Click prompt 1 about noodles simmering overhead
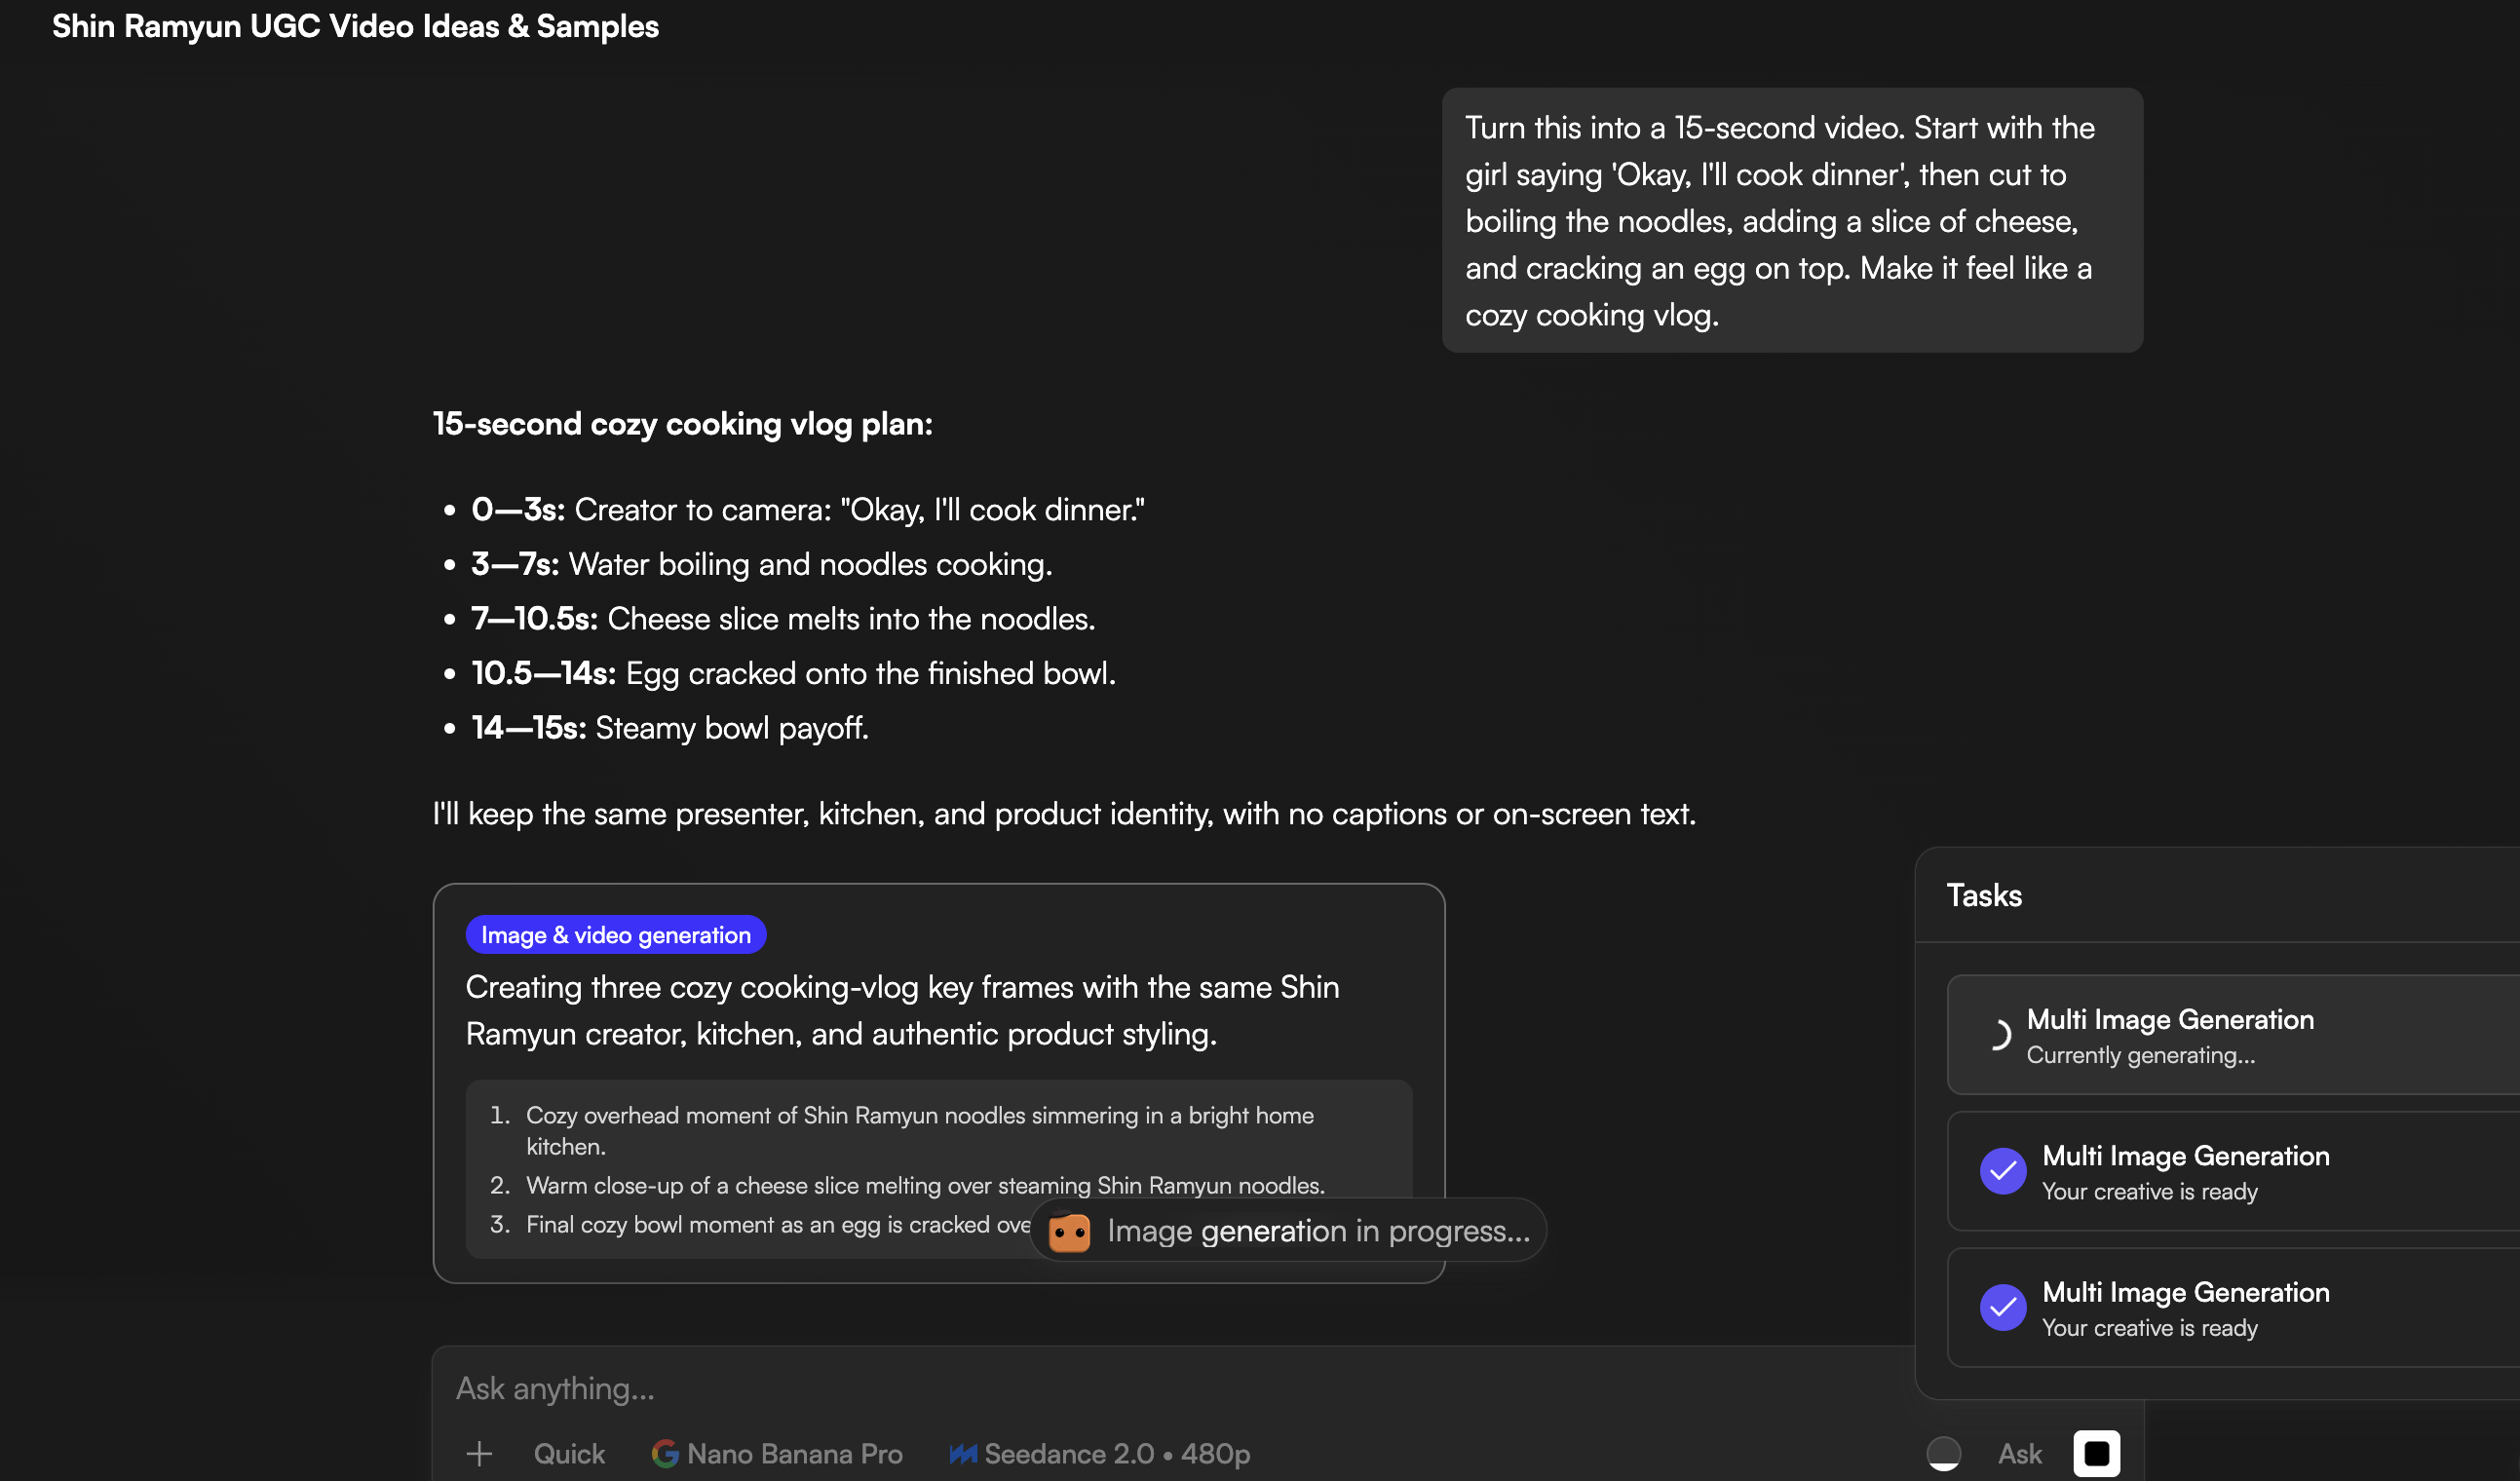This screenshot has width=2520, height=1481. (920, 1131)
